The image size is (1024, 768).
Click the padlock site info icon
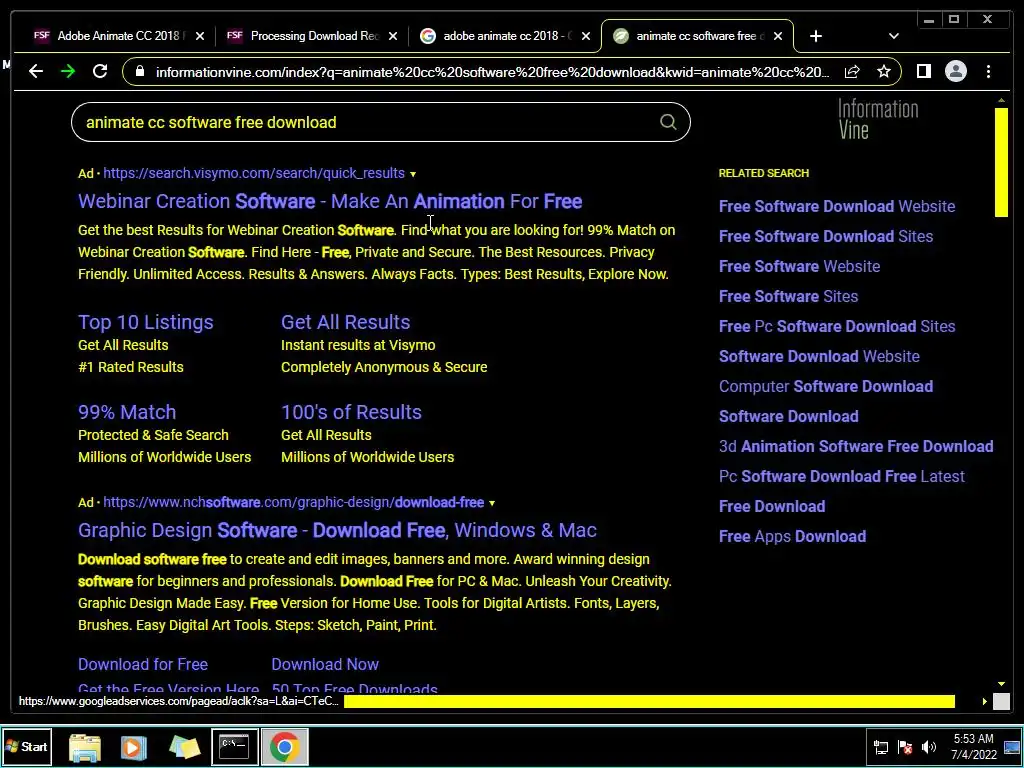[139, 72]
